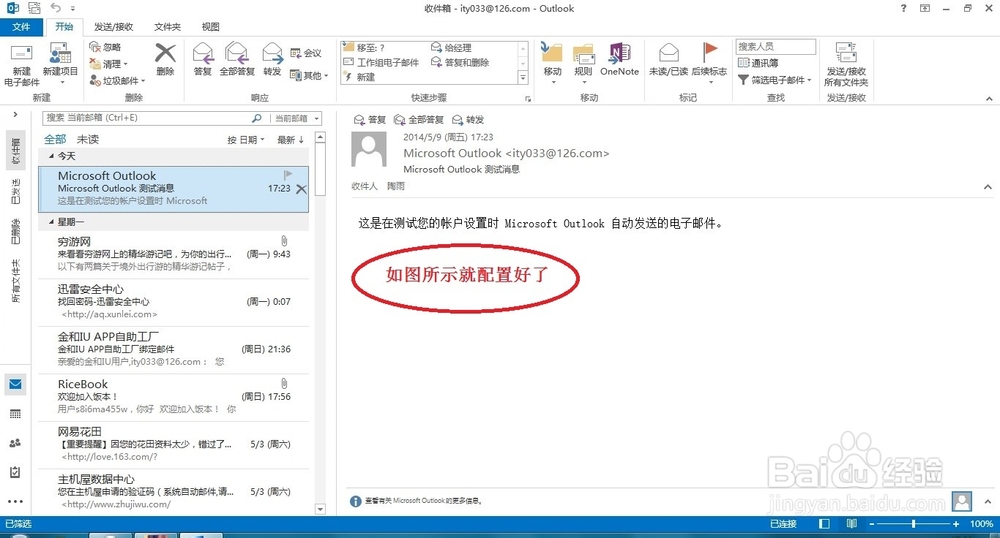Open the By Date (按日期) sort dropdown
Image resolution: width=1000 pixels, height=538 pixels.
246,140
